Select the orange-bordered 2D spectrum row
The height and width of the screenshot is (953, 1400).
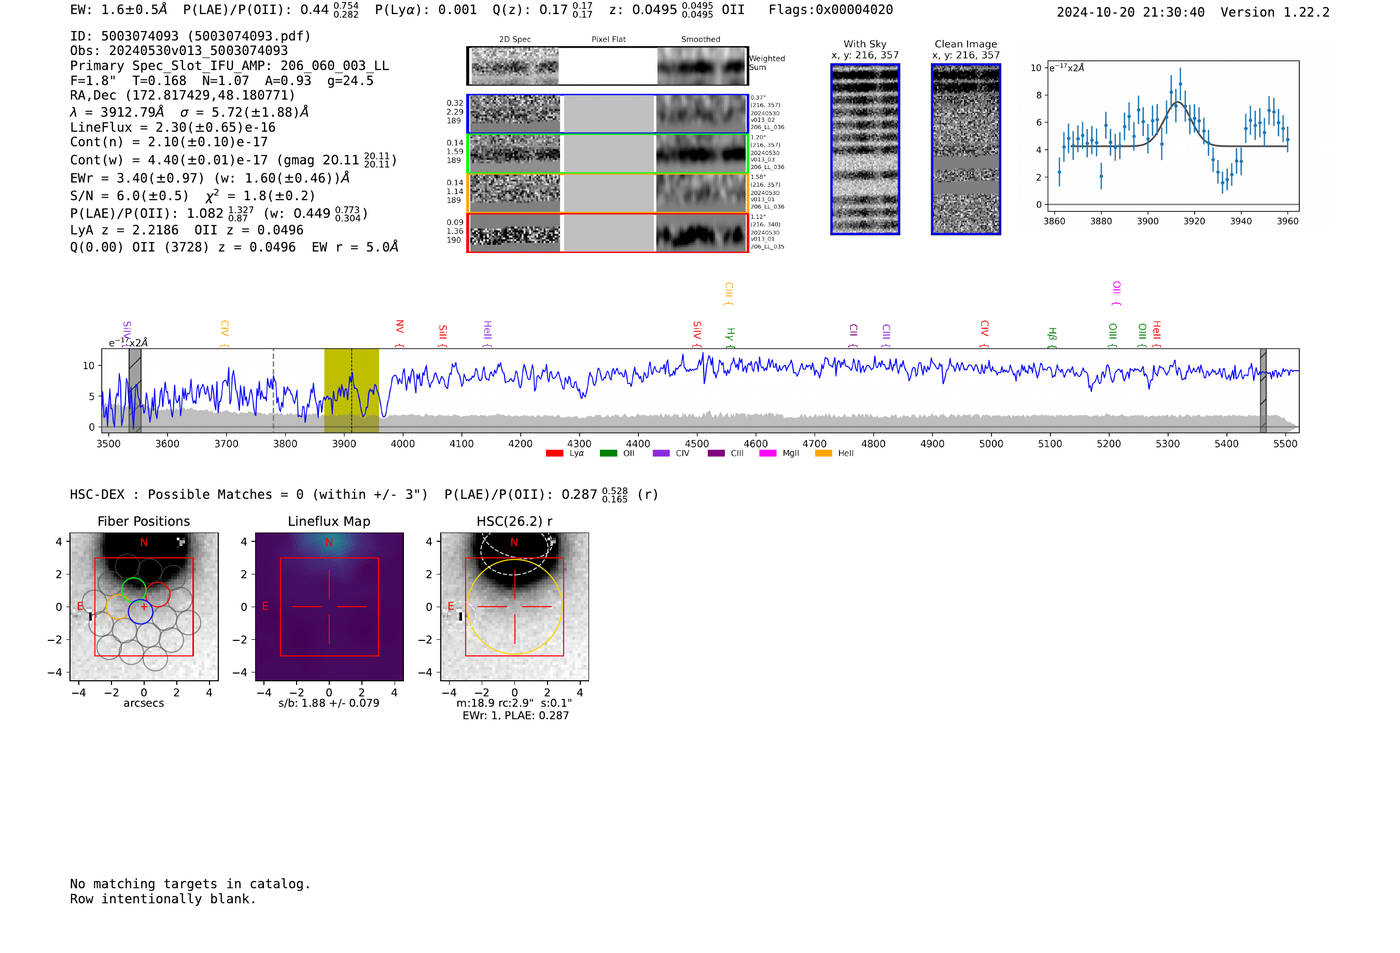[x=608, y=193]
